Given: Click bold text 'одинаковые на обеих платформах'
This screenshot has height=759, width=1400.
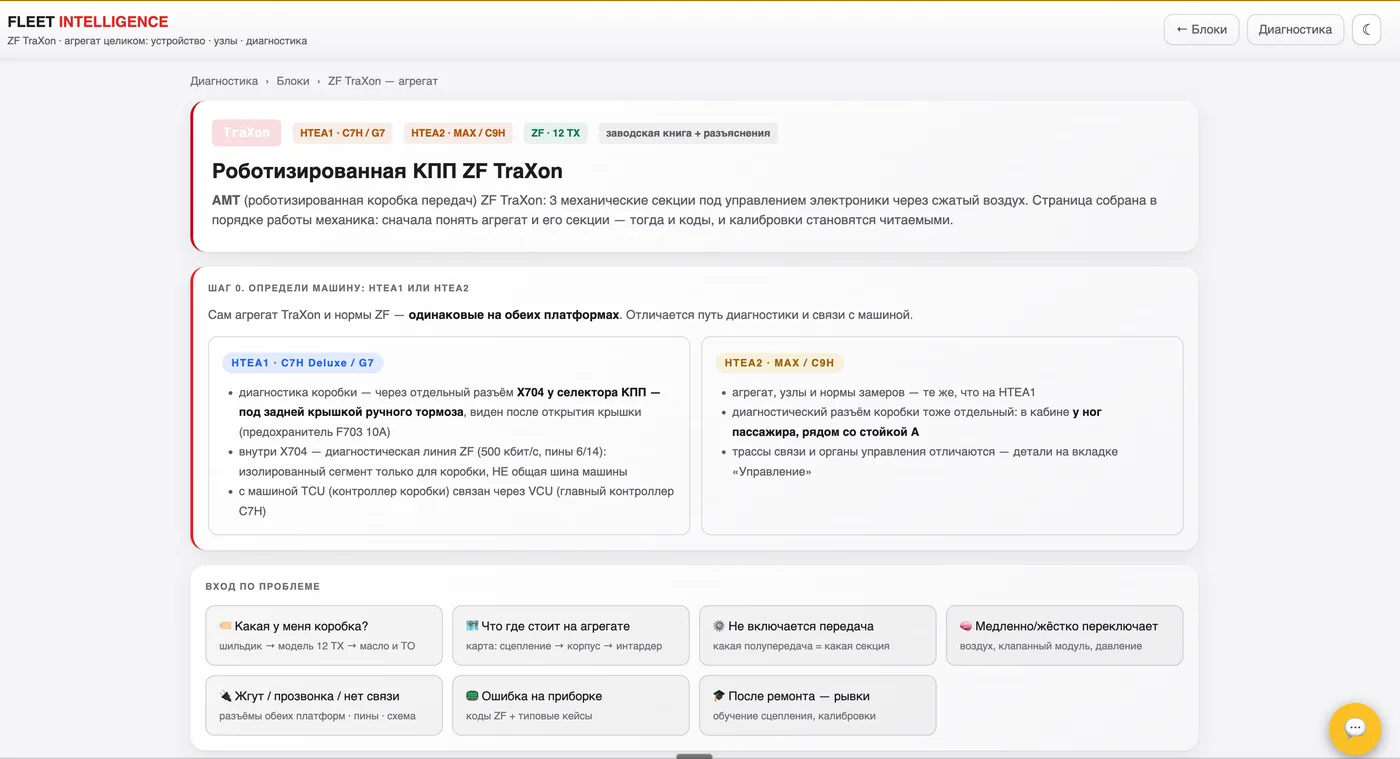Looking at the screenshot, I should pos(514,315).
